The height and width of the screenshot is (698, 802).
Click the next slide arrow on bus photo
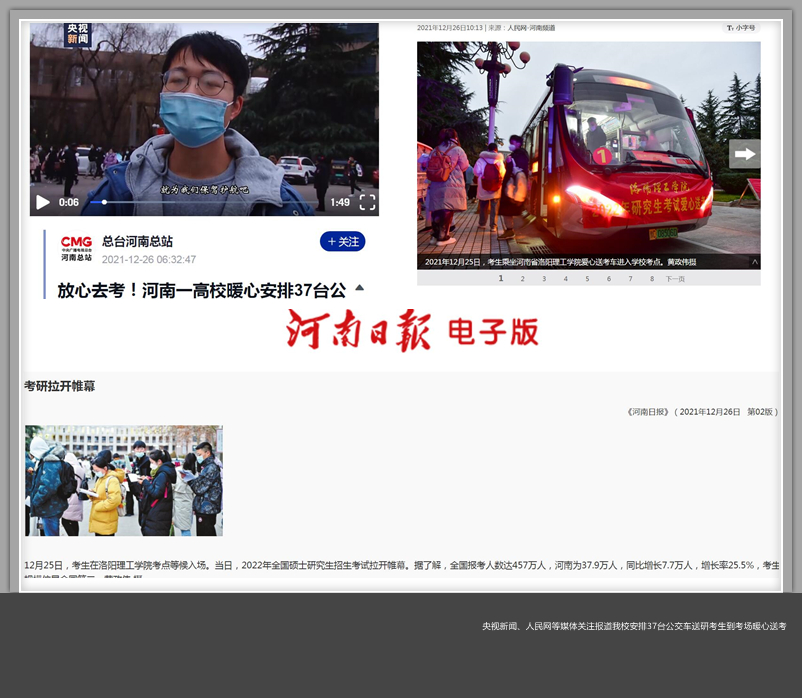[x=744, y=154]
